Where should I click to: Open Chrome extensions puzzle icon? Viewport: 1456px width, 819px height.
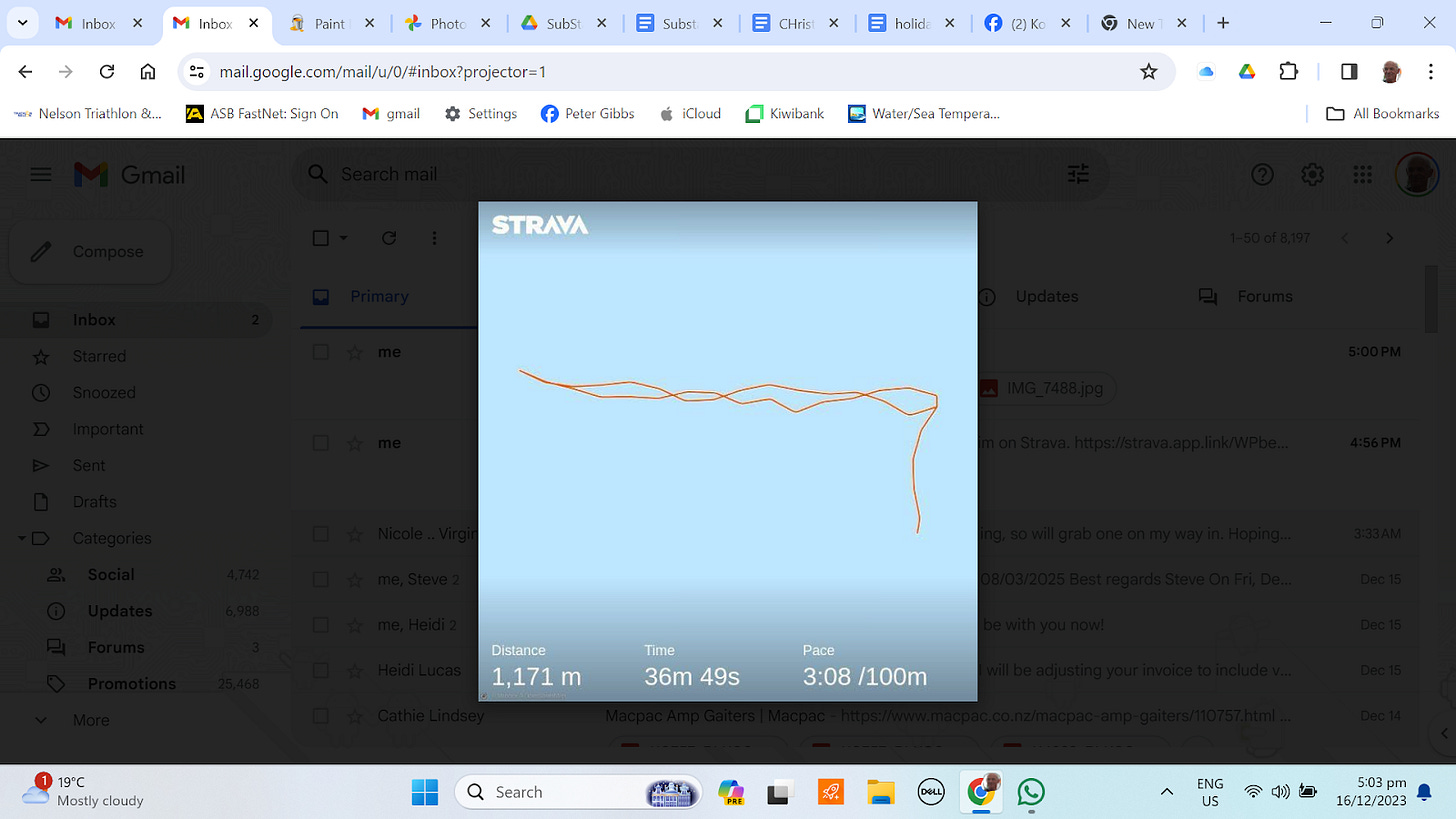pos(1288,71)
